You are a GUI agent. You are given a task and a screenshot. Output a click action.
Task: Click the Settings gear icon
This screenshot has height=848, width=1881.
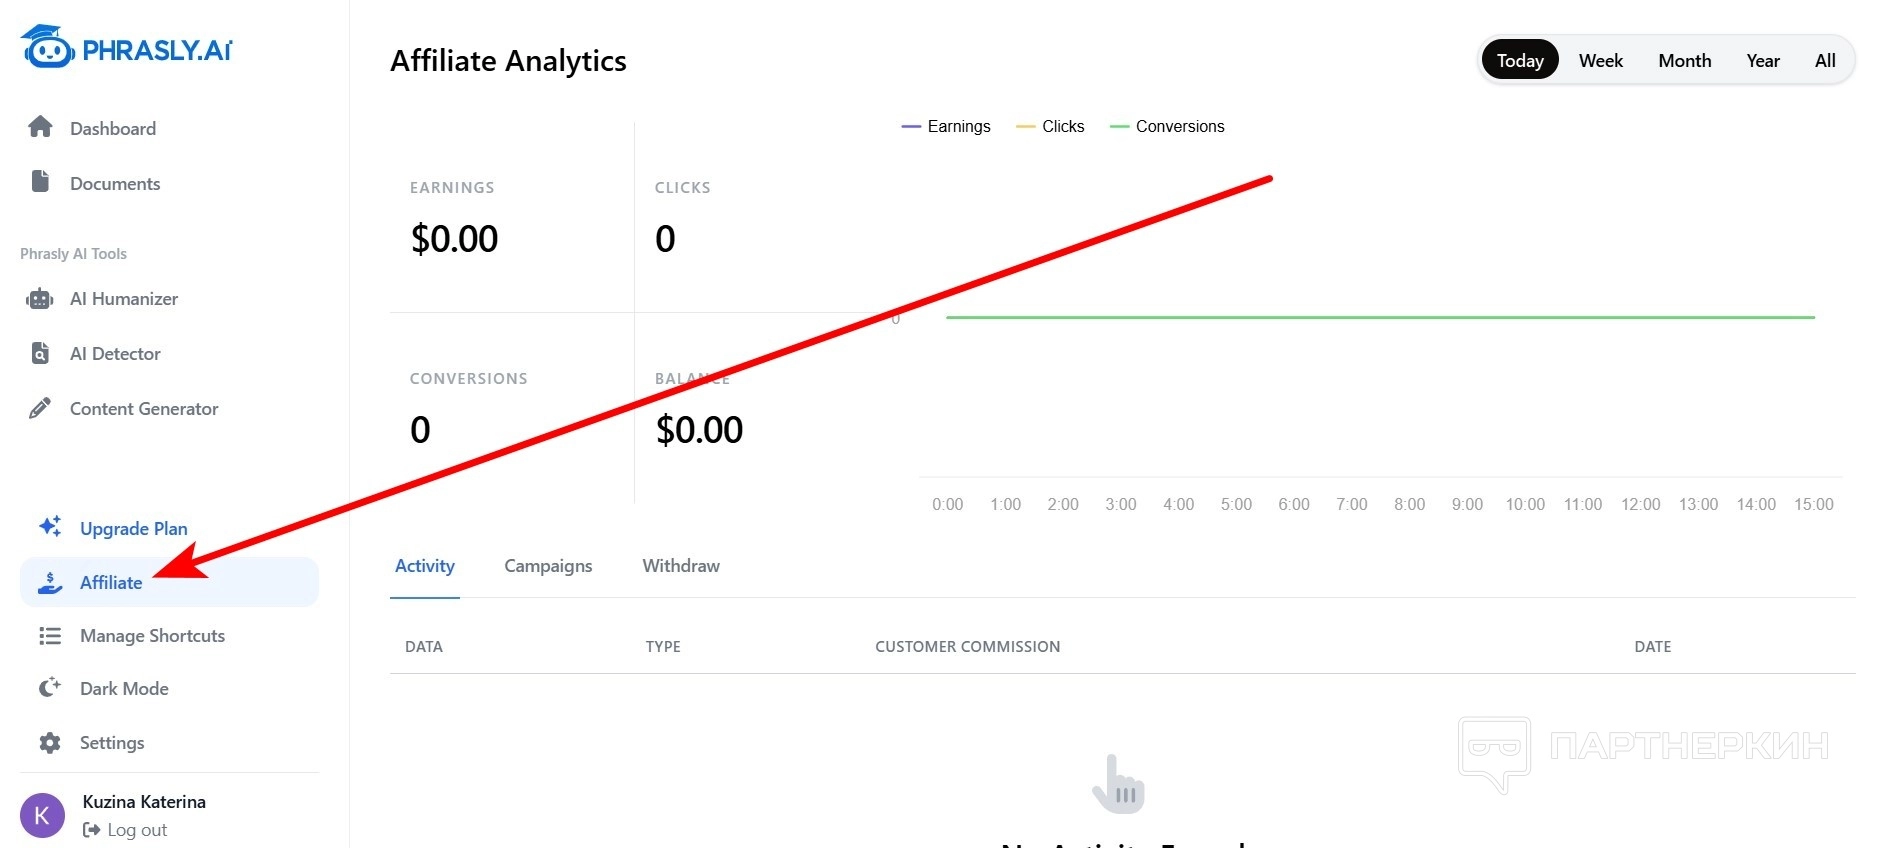[50, 743]
